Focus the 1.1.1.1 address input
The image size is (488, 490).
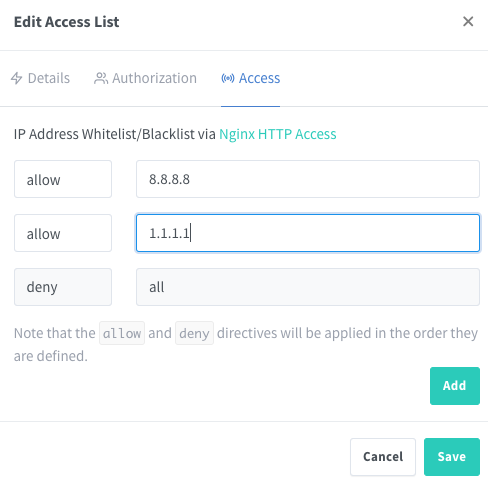tap(308, 233)
